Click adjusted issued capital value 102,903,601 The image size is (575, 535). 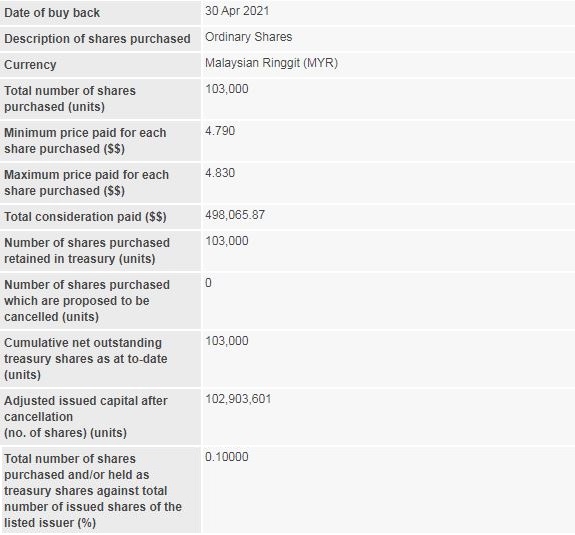[238, 399]
